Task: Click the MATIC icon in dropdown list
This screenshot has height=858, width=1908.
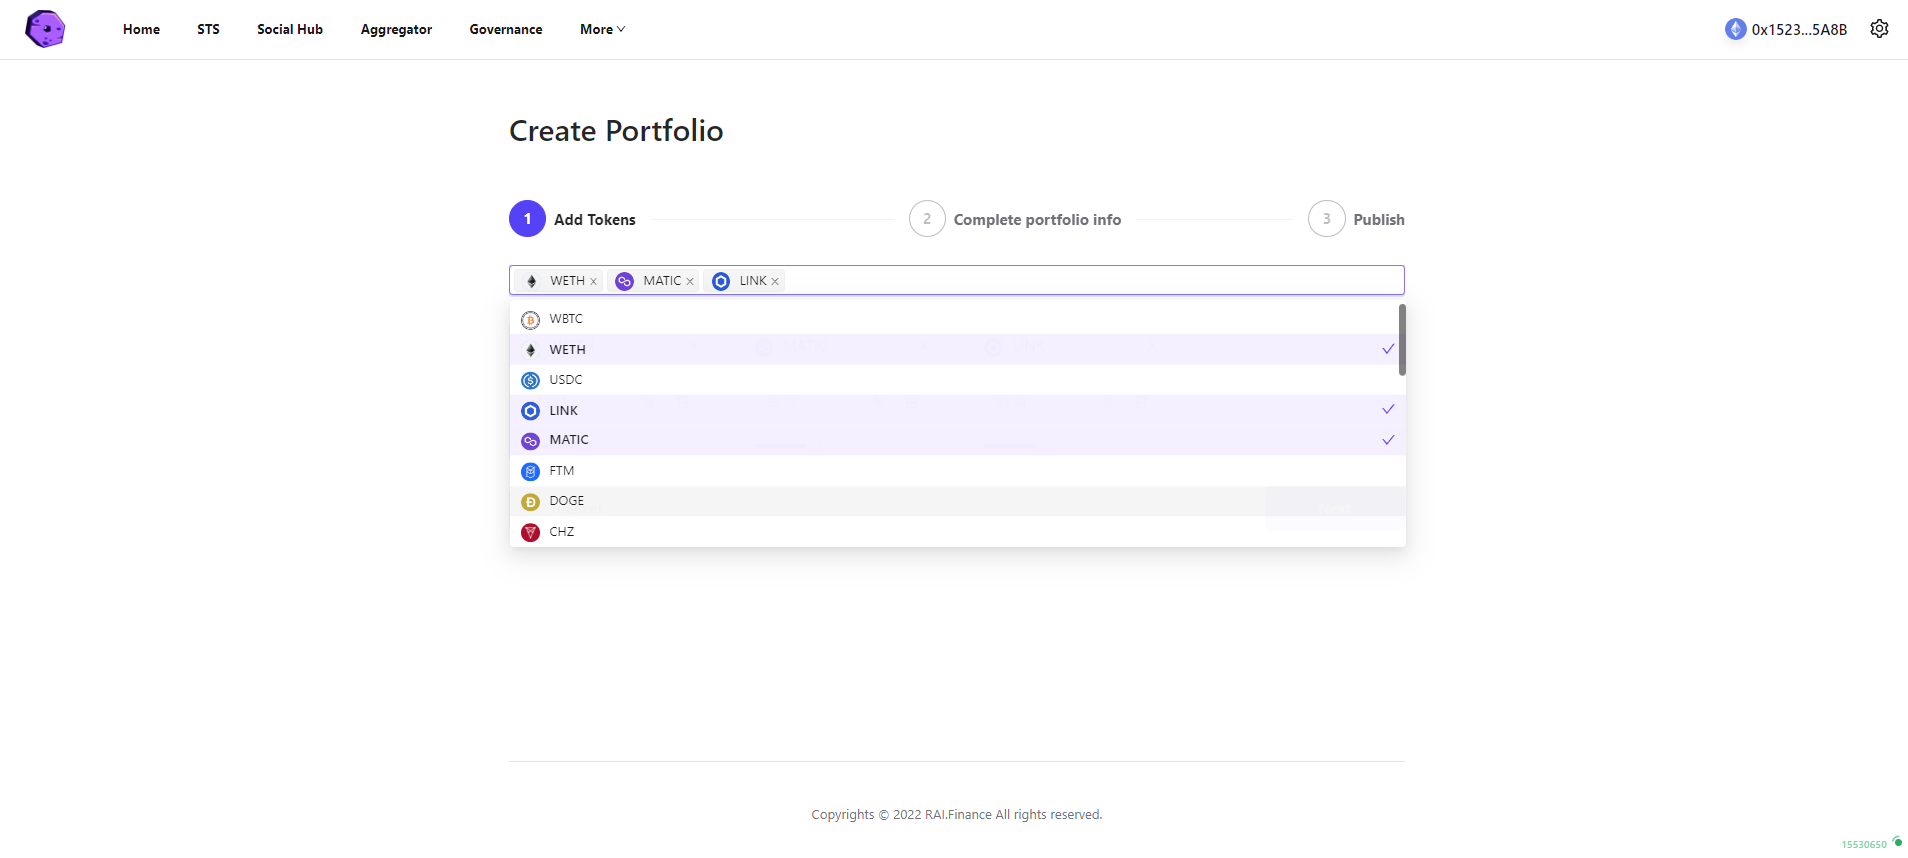Action: [530, 441]
